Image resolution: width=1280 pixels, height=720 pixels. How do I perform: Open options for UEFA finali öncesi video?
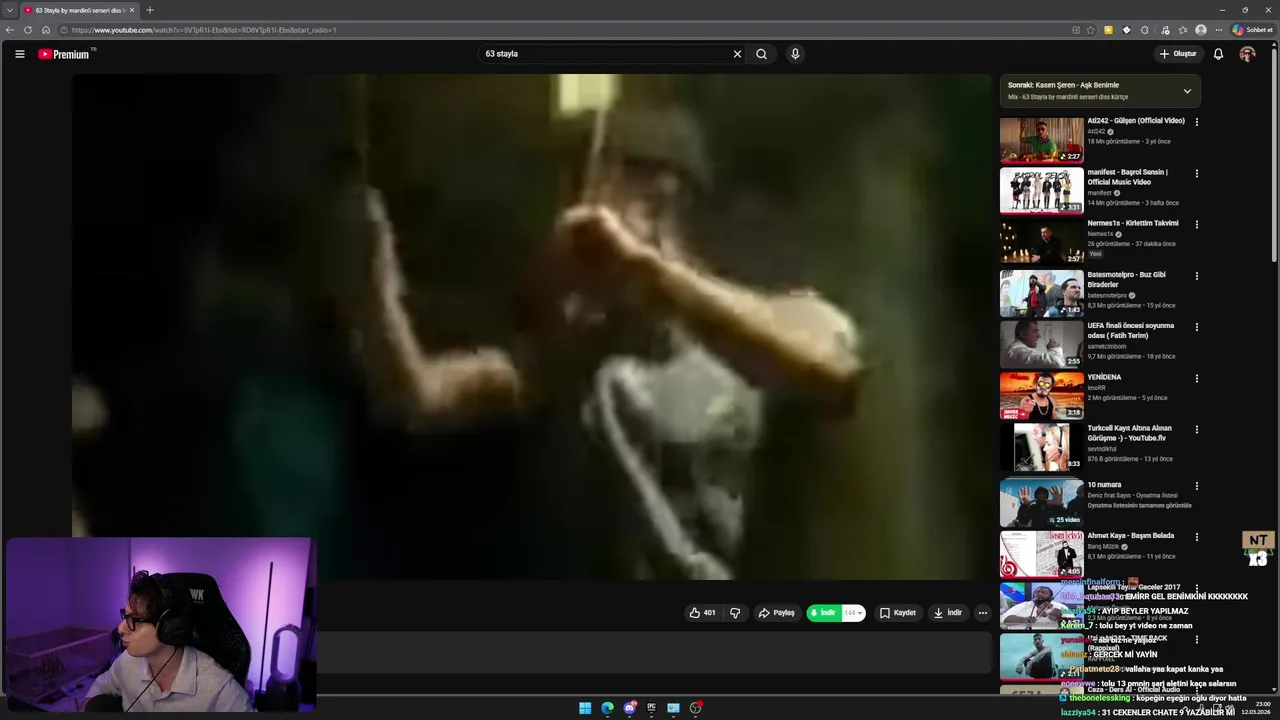(x=1197, y=327)
